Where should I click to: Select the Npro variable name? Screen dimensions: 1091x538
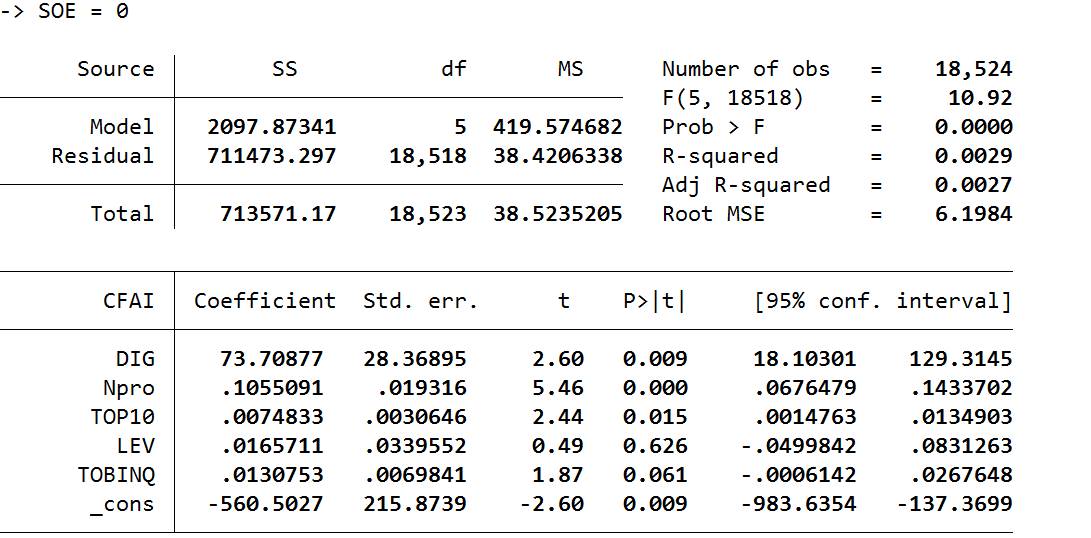(x=129, y=388)
